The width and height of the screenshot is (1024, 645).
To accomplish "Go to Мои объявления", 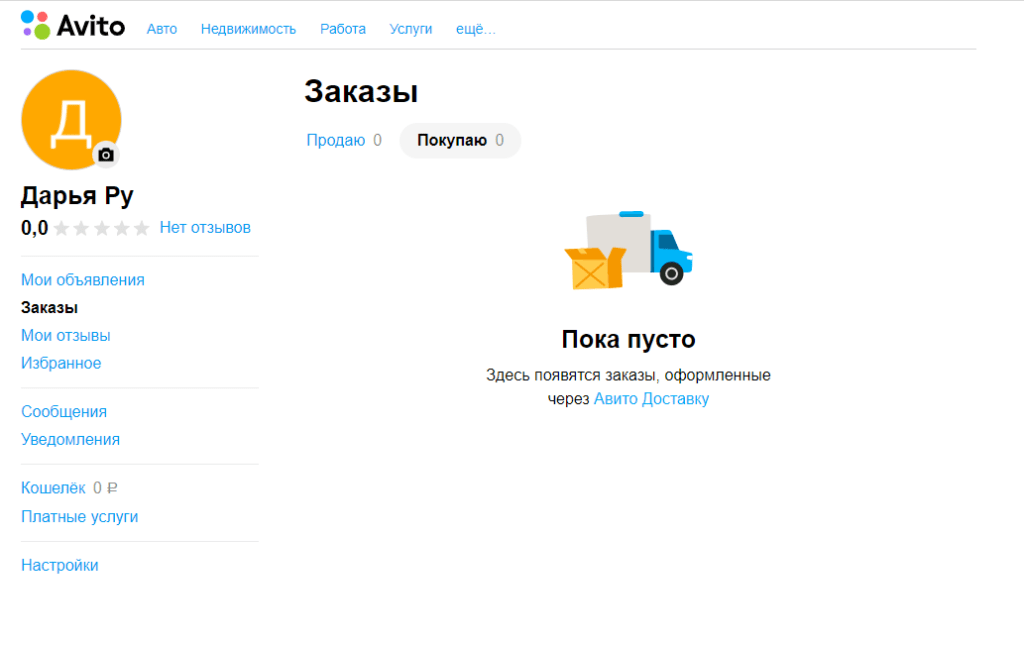I will 83,280.
